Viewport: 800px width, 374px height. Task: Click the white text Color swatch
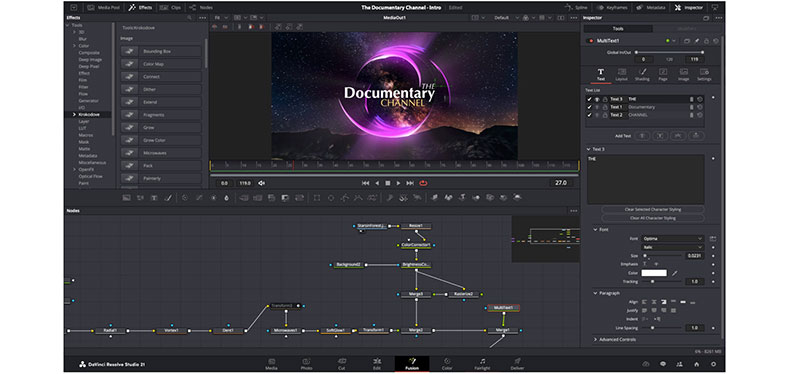[x=654, y=273]
